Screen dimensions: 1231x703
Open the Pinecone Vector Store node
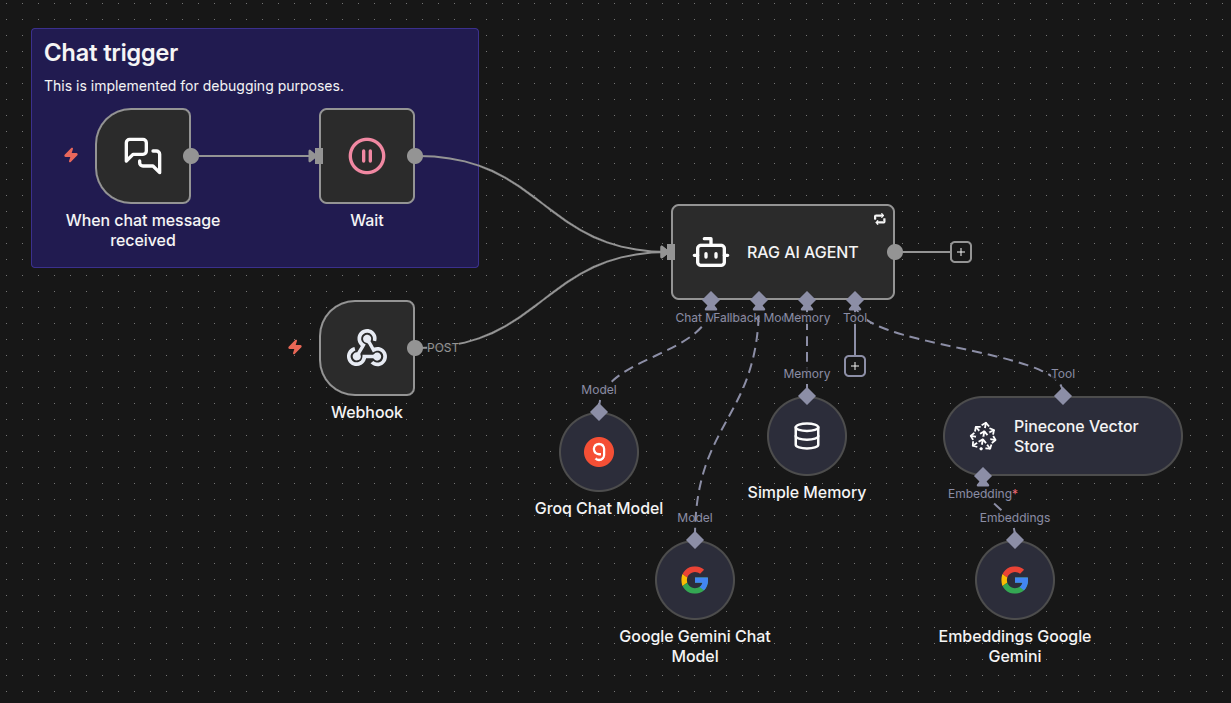click(x=1062, y=436)
